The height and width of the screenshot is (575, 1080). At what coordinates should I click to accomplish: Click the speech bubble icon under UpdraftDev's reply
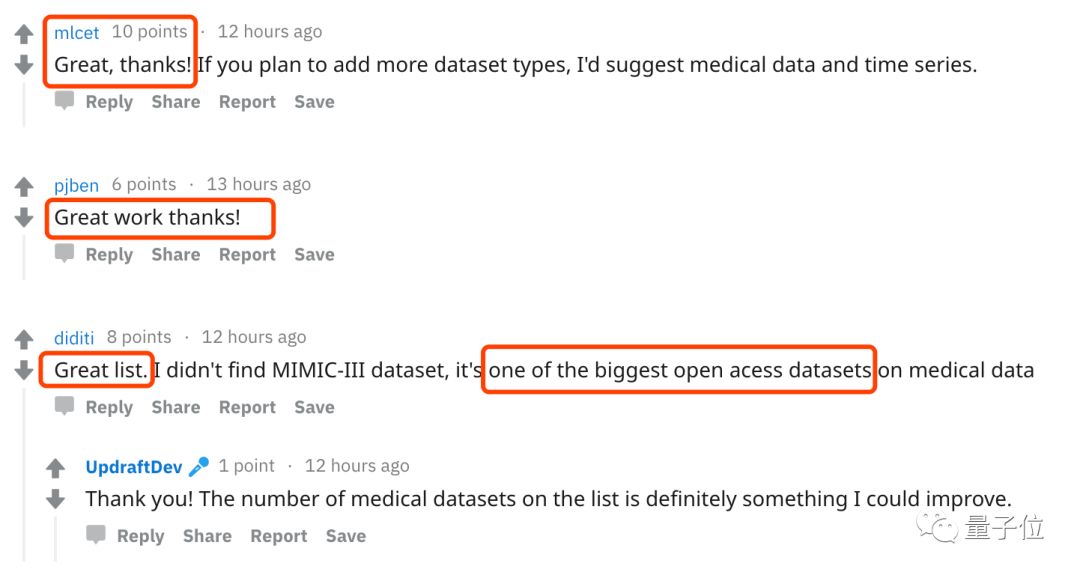96,535
